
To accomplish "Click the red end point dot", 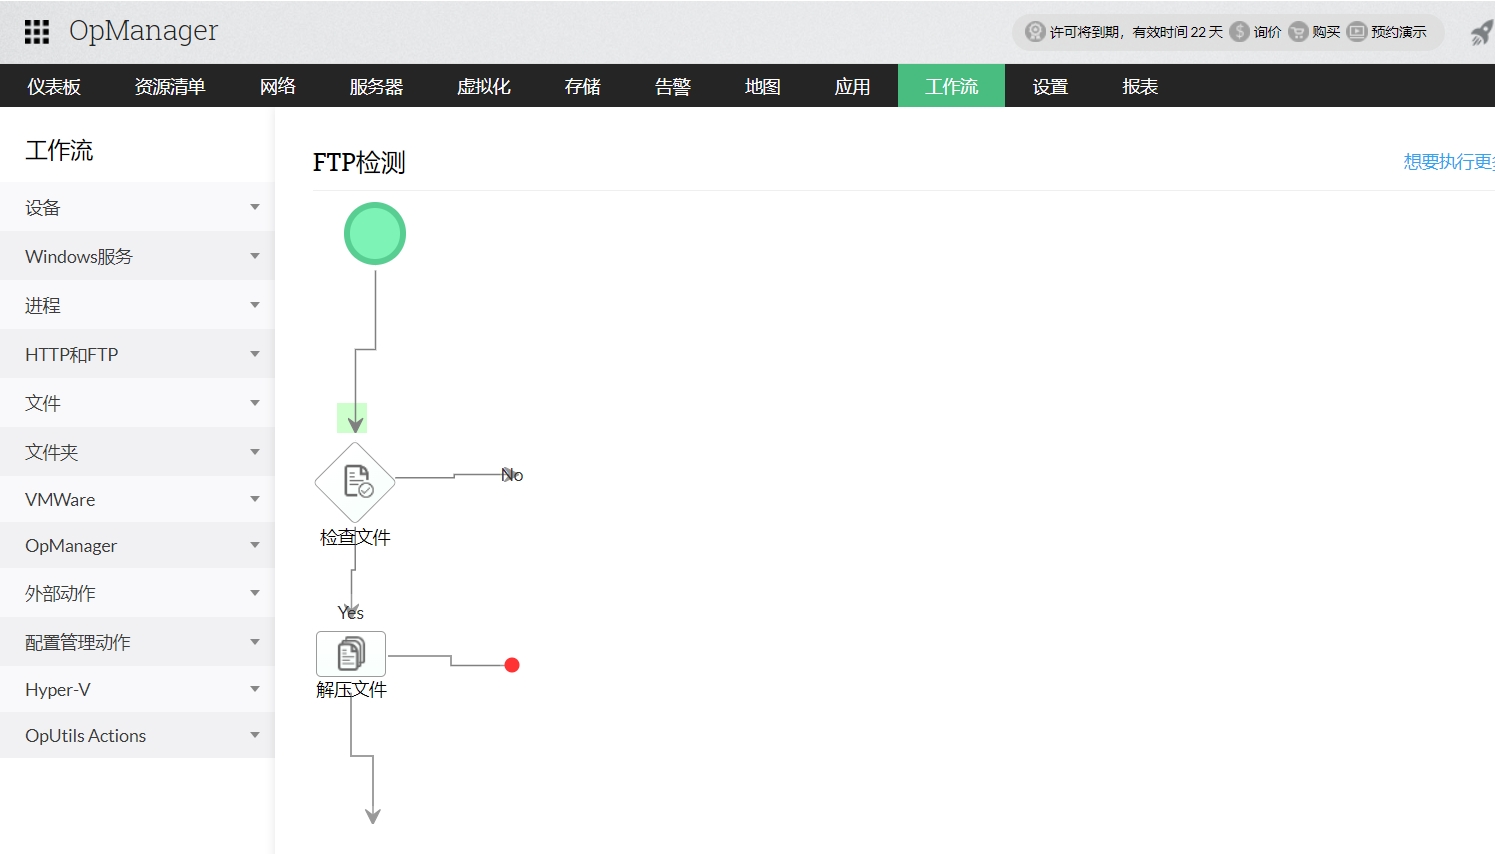I will [512, 665].
